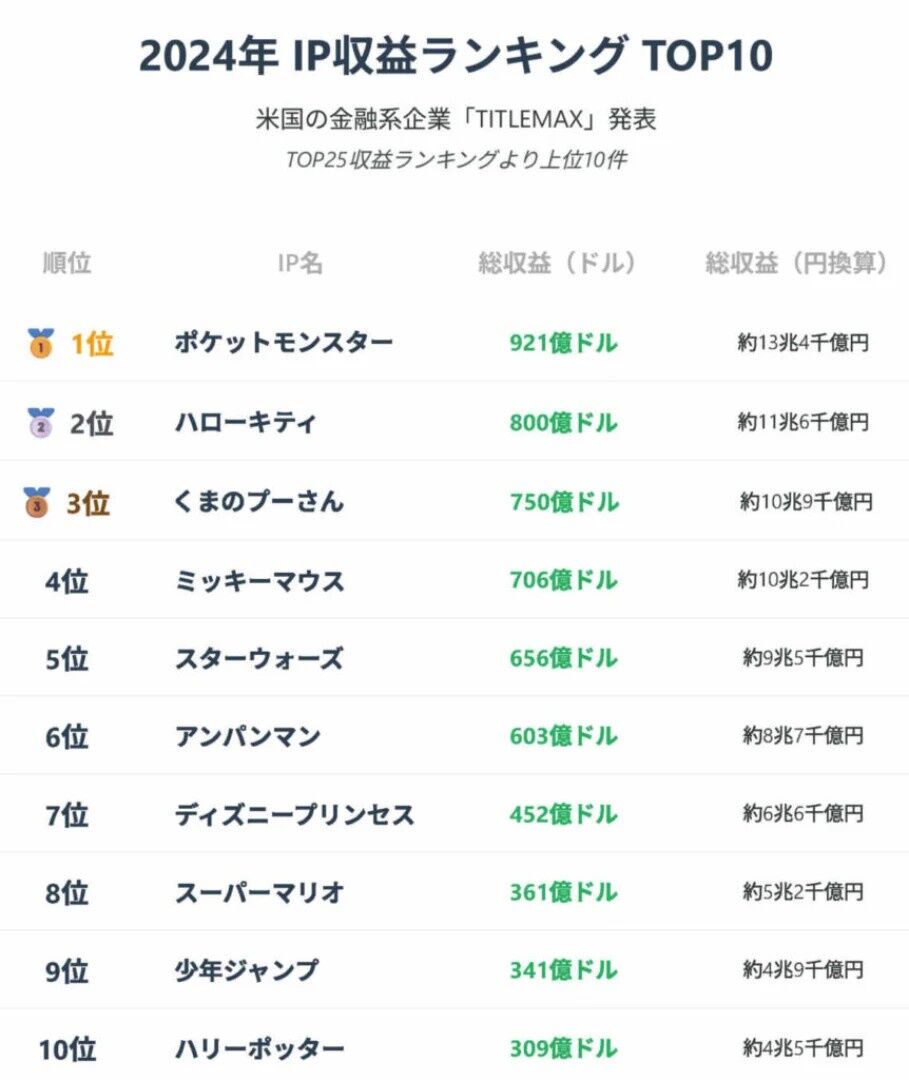Click the 総収益(円換算) column header
The height and width of the screenshot is (1080, 909).
coord(797,263)
